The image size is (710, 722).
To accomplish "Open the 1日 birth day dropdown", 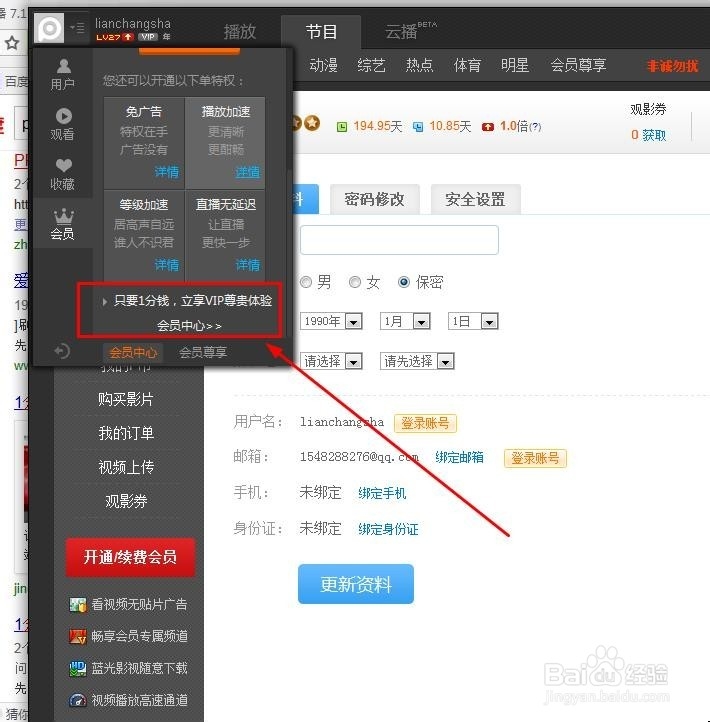I will click(x=473, y=321).
